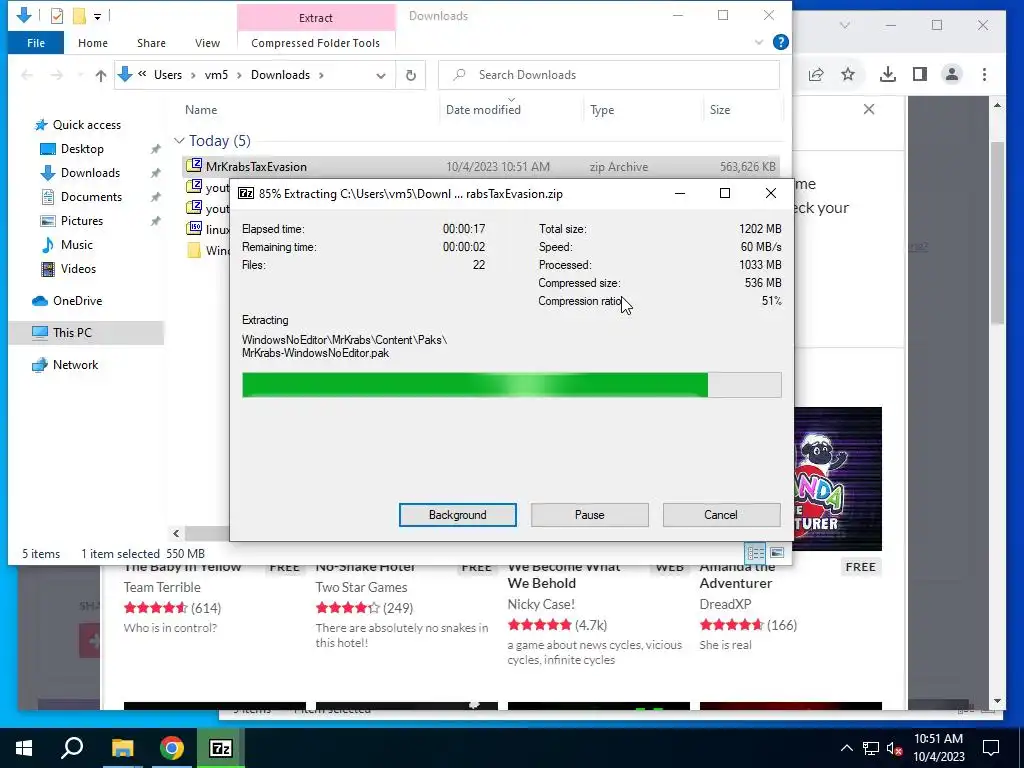Viewport: 1024px width, 768px height.
Task: Select Compressed Folder Tools tab
Action: tap(315, 43)
